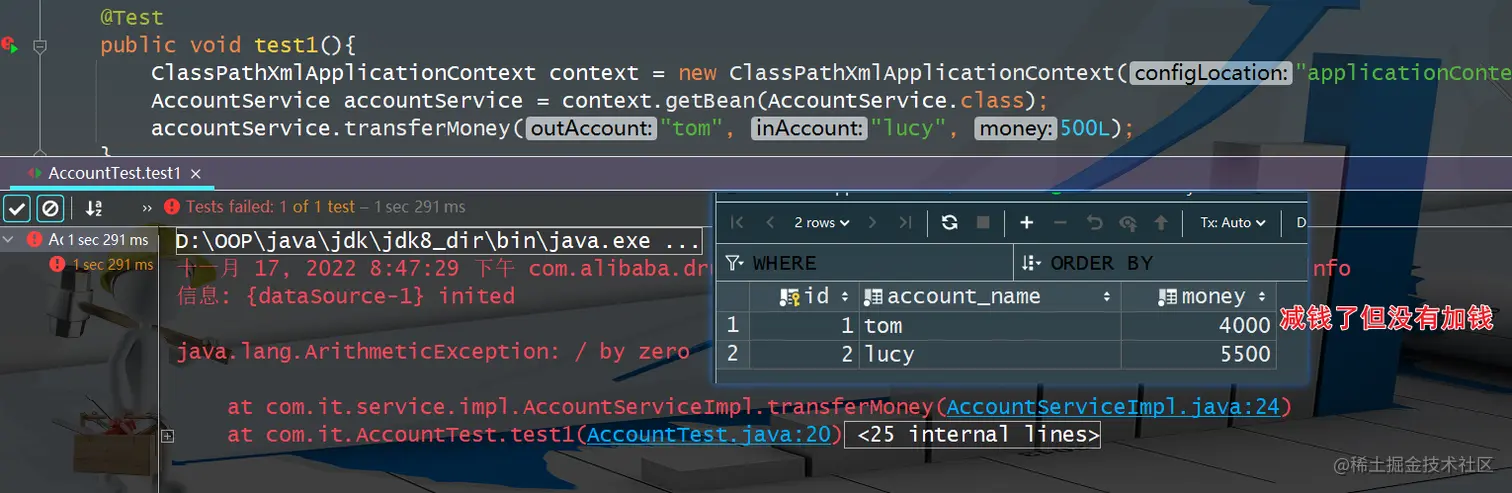
Task: Click the stop query square button
Action: [983, 223]
